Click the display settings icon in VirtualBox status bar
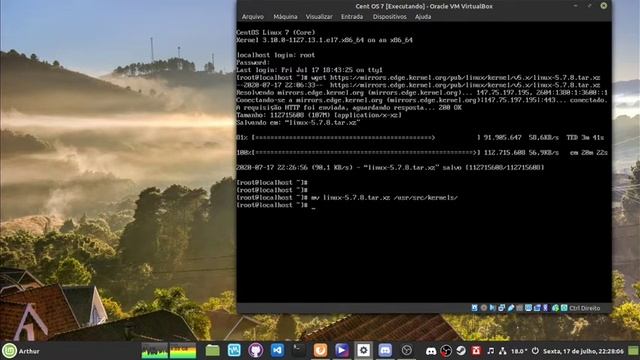640x360 pixels. point(529,308)
